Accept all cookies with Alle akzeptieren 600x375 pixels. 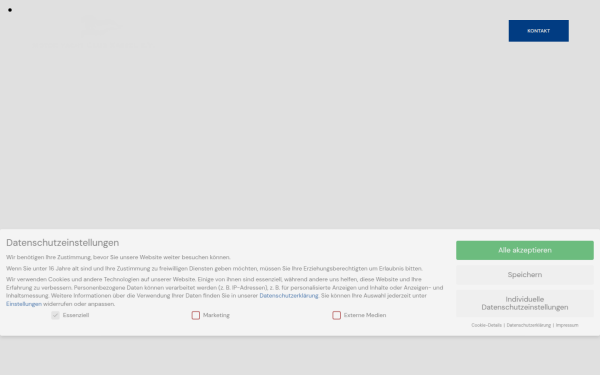click(x=525, y=250)
